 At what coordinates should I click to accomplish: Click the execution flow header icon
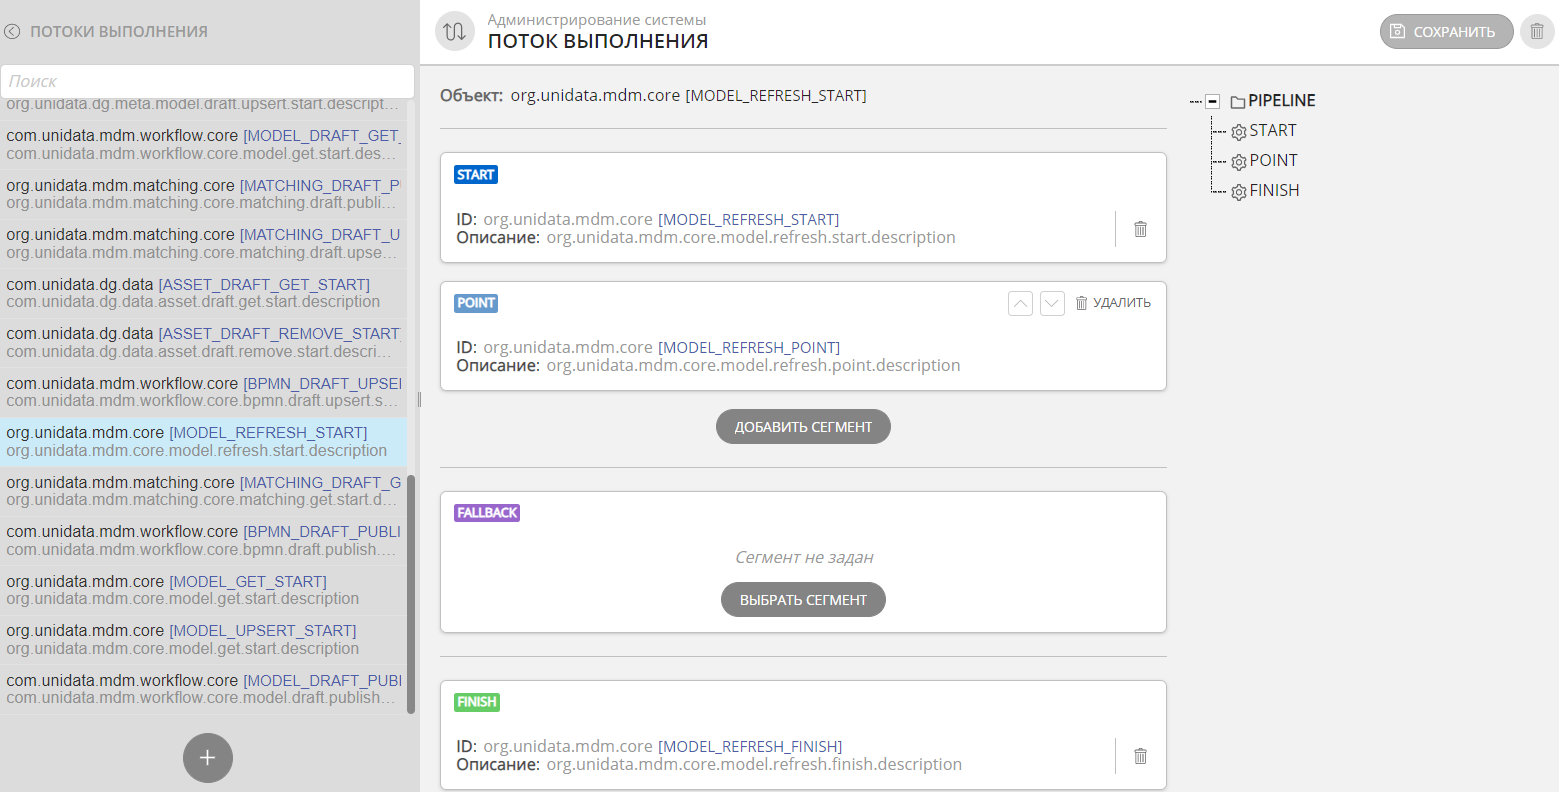click(x=455, y=31)
